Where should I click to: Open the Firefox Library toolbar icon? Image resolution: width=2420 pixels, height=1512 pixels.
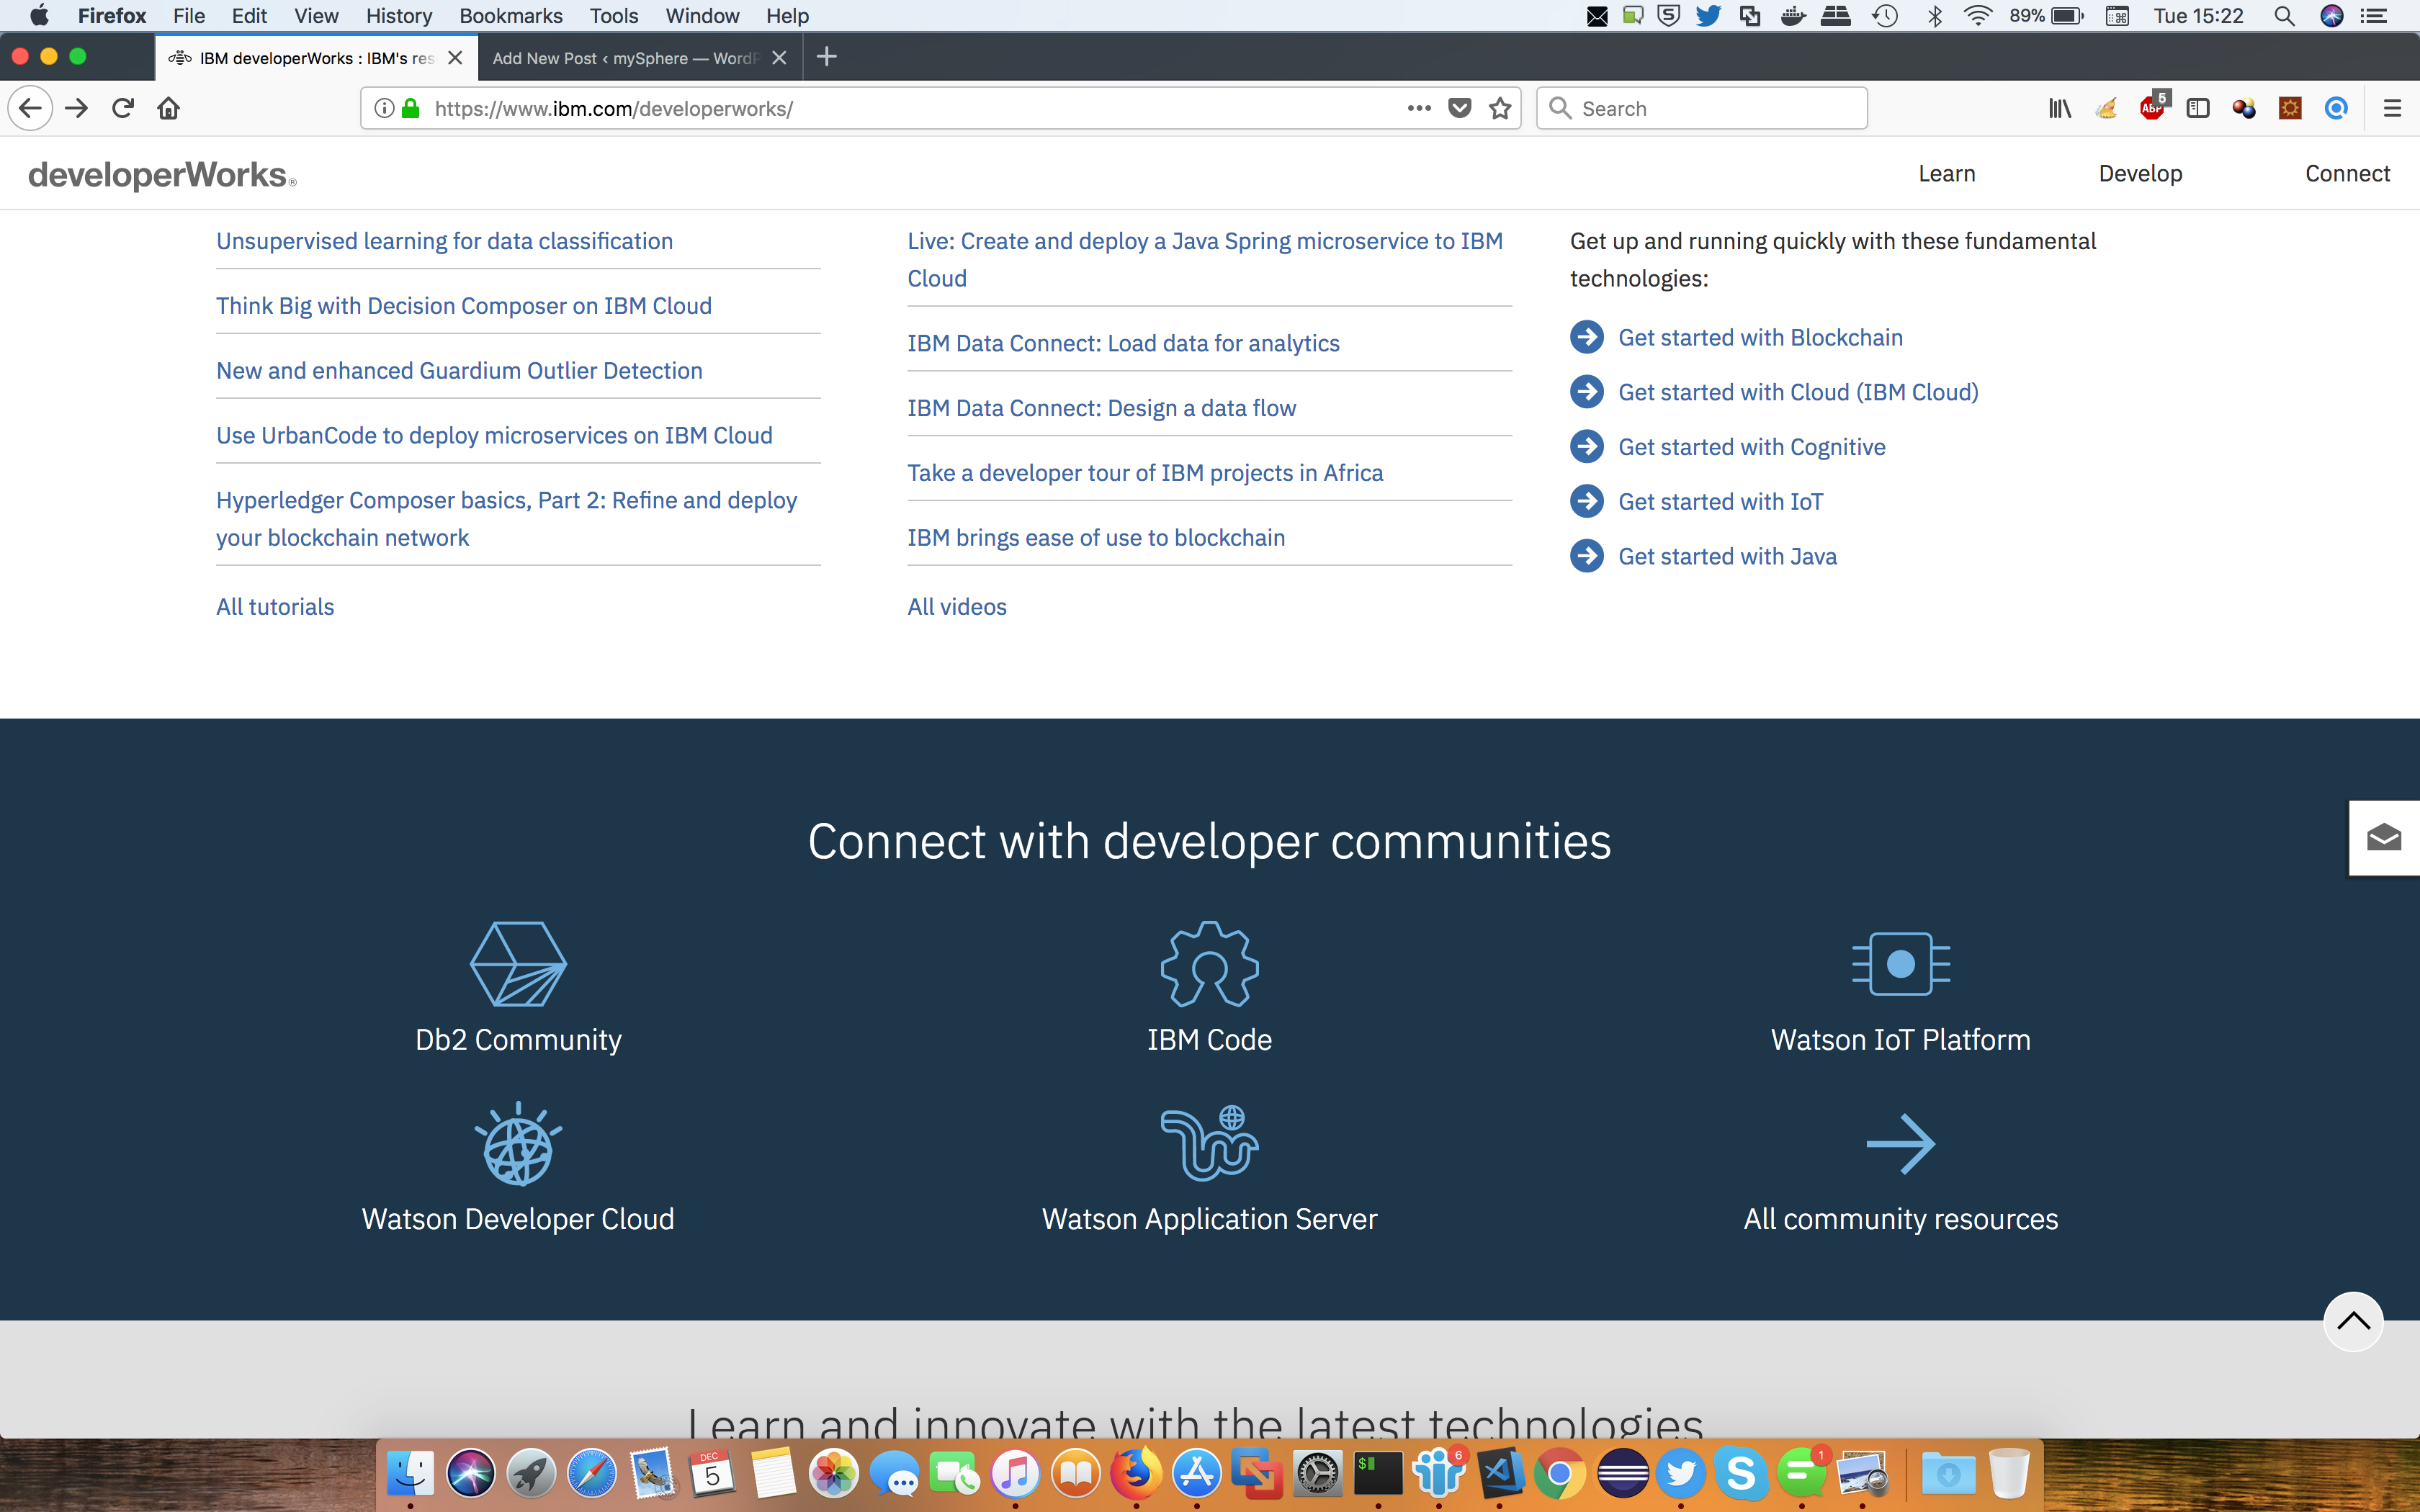point(2060,108)
